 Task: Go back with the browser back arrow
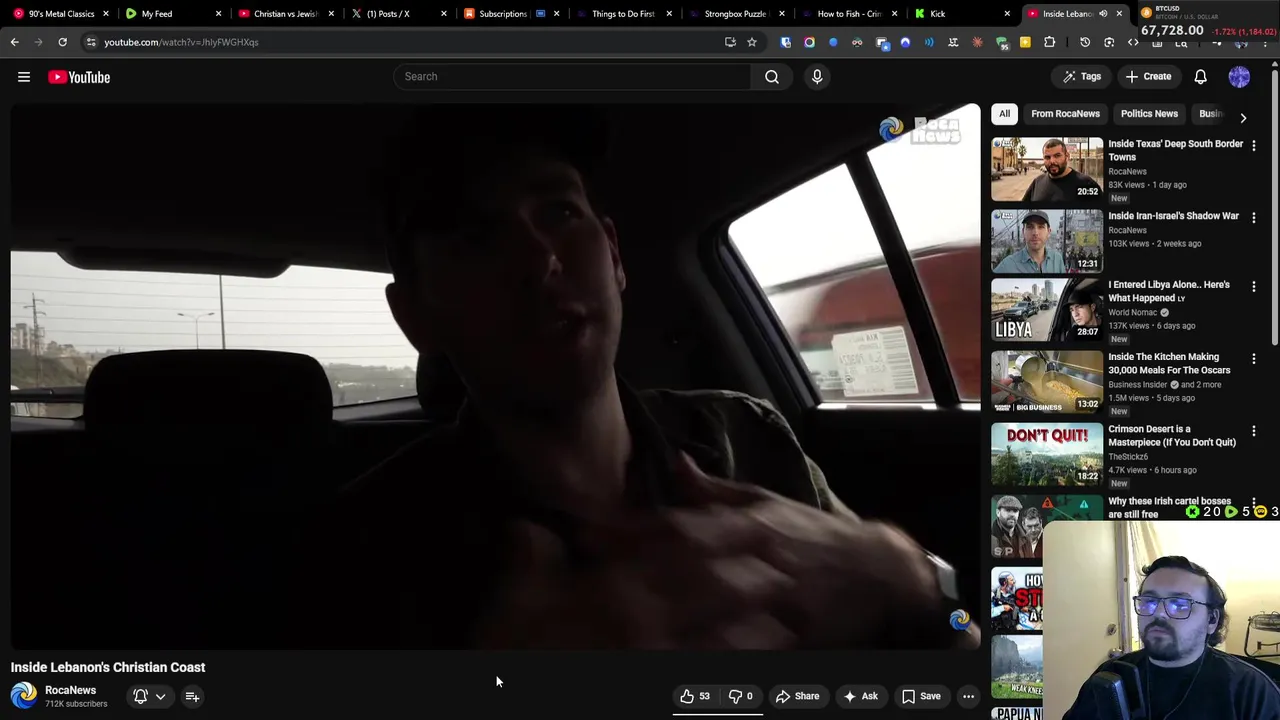pos(14,42)
